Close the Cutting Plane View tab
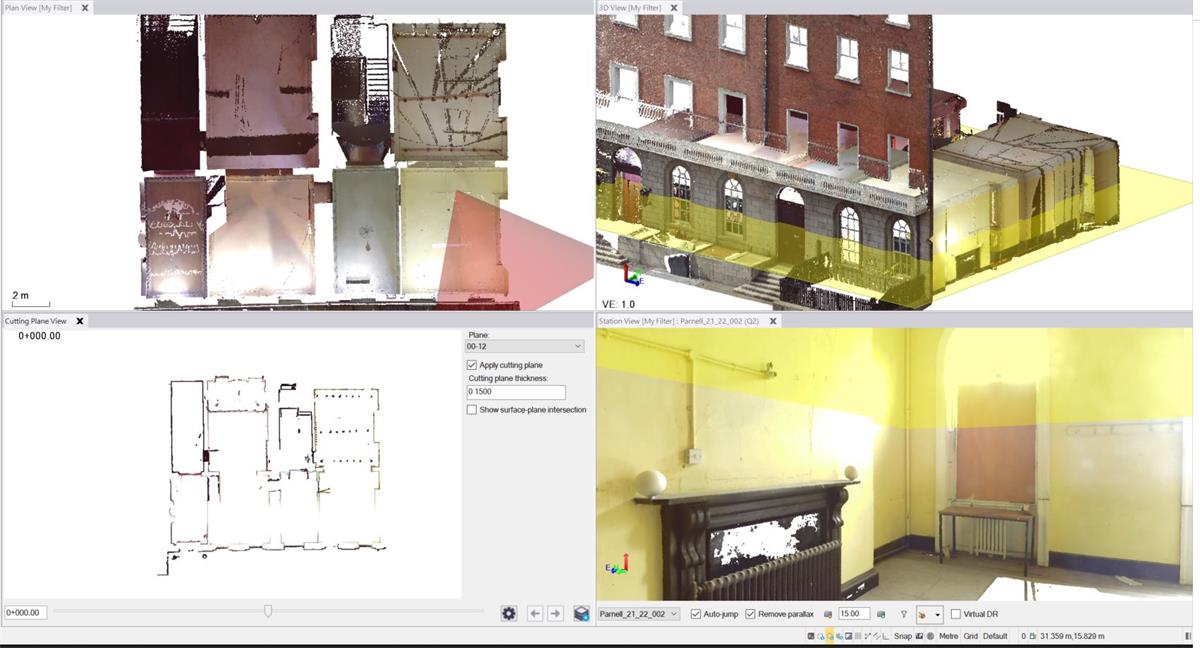 pyautogui.click(x=80, y=321)
